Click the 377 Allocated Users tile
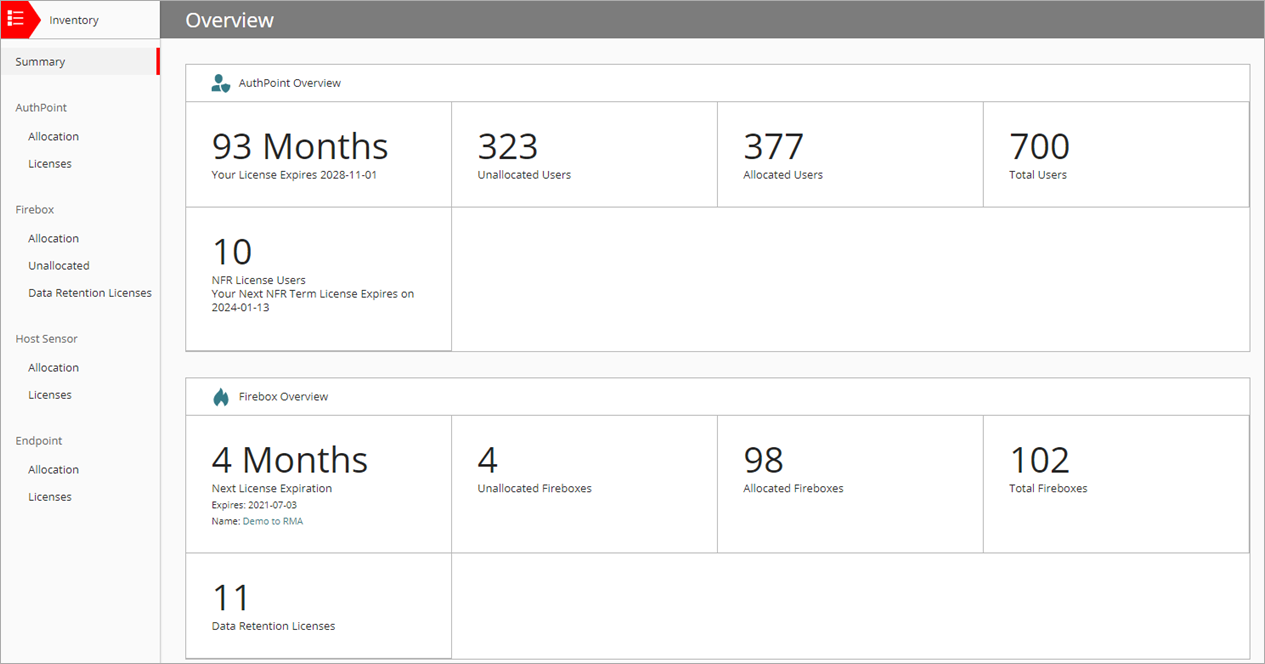Screen dimensions: 1265x664 pos(850,155)
